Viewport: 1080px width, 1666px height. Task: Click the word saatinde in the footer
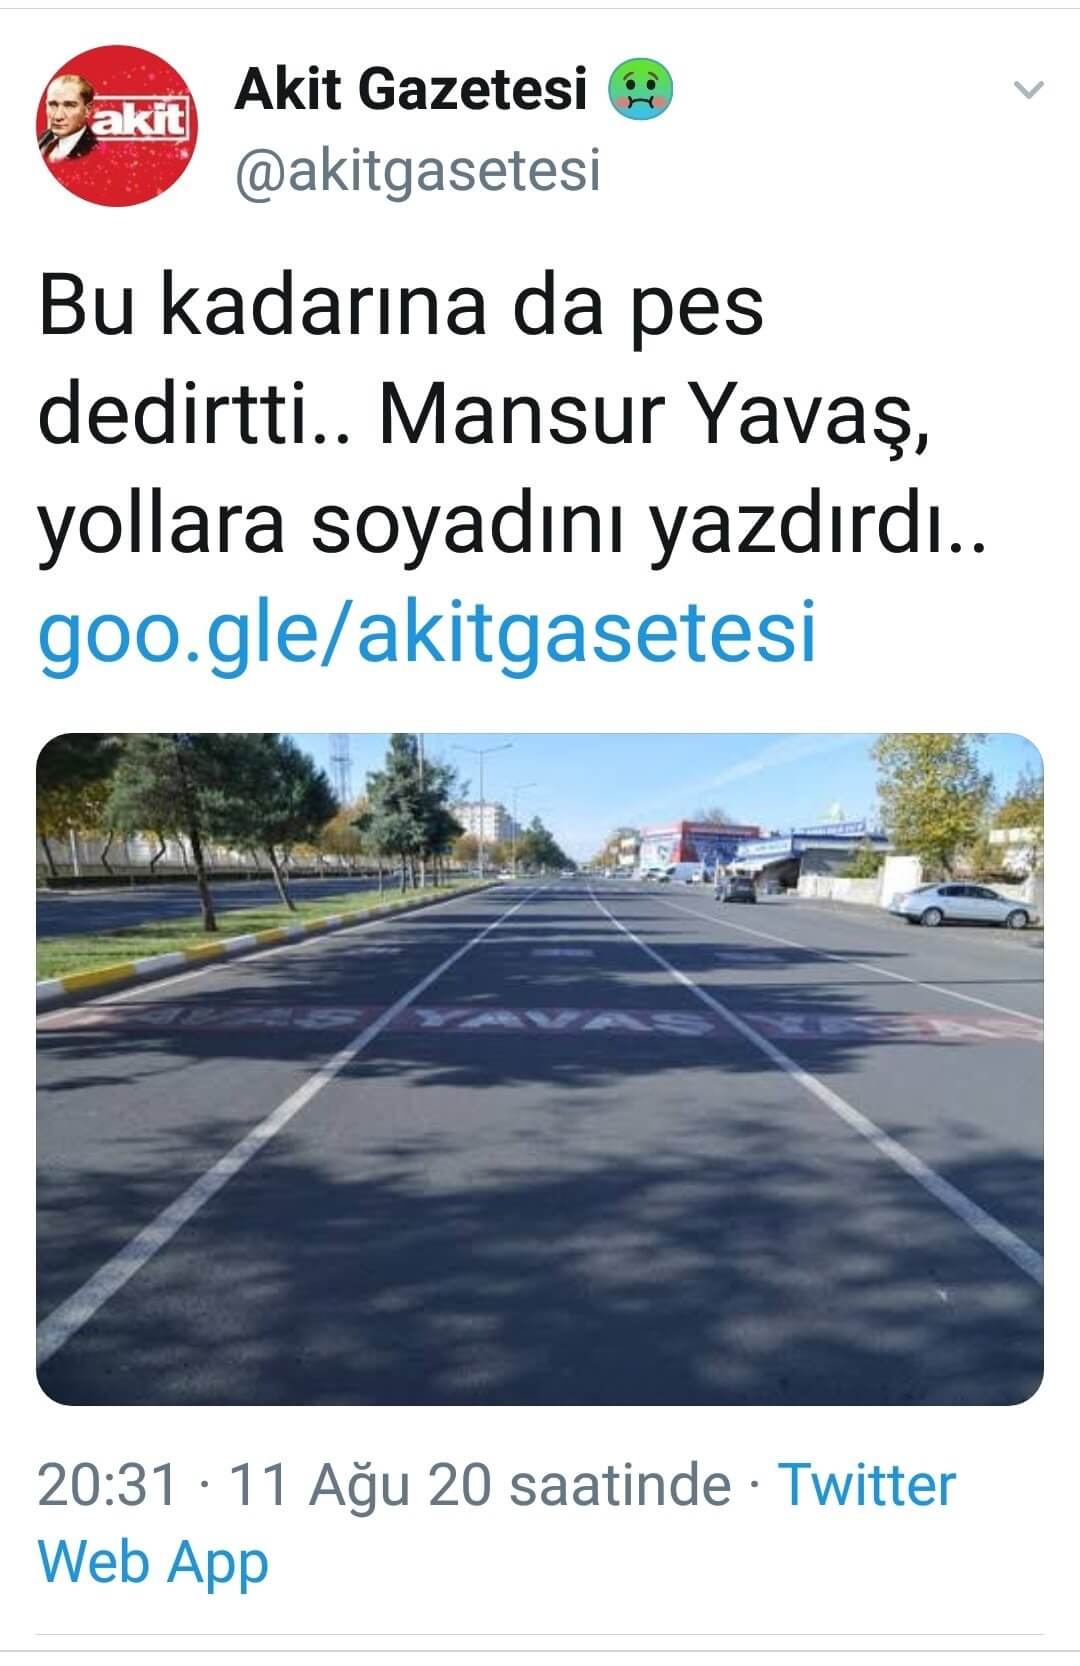coord(619,1484)
